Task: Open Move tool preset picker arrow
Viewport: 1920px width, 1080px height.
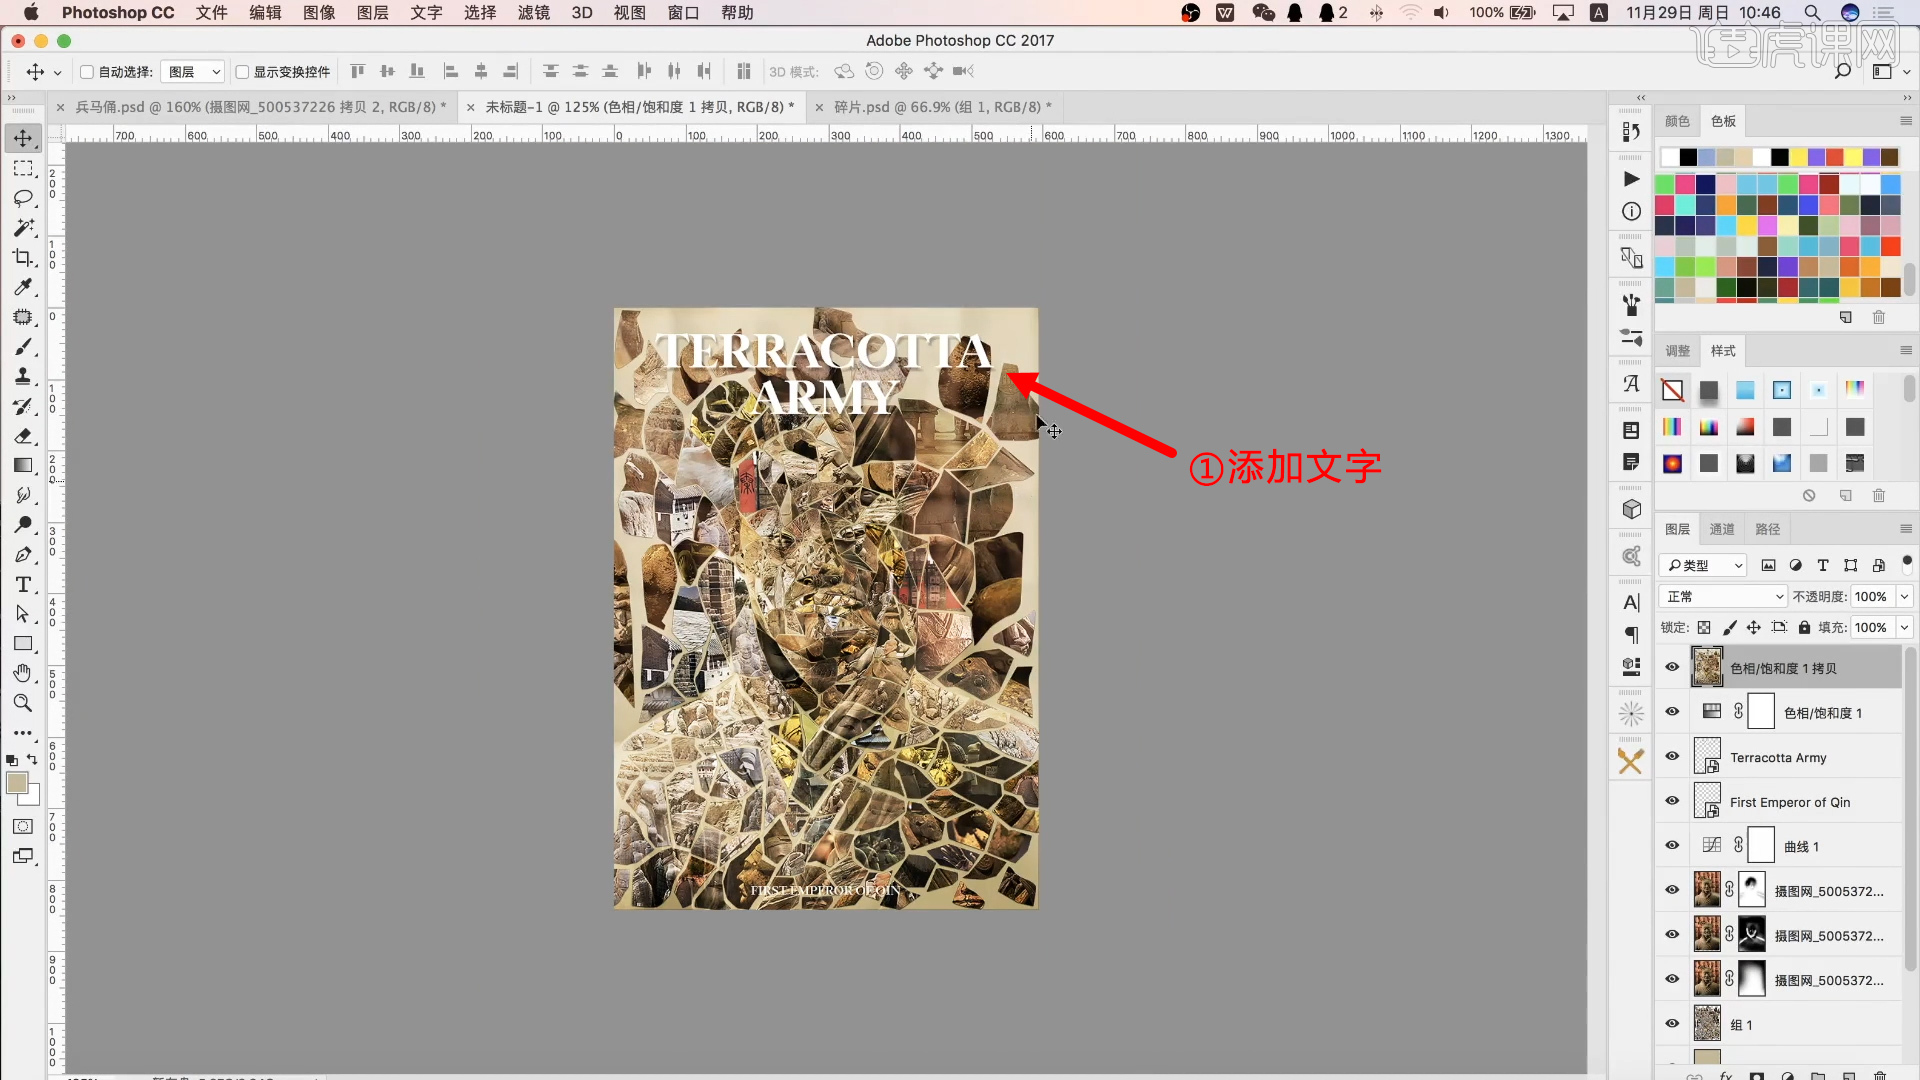Action: [58, 72]
